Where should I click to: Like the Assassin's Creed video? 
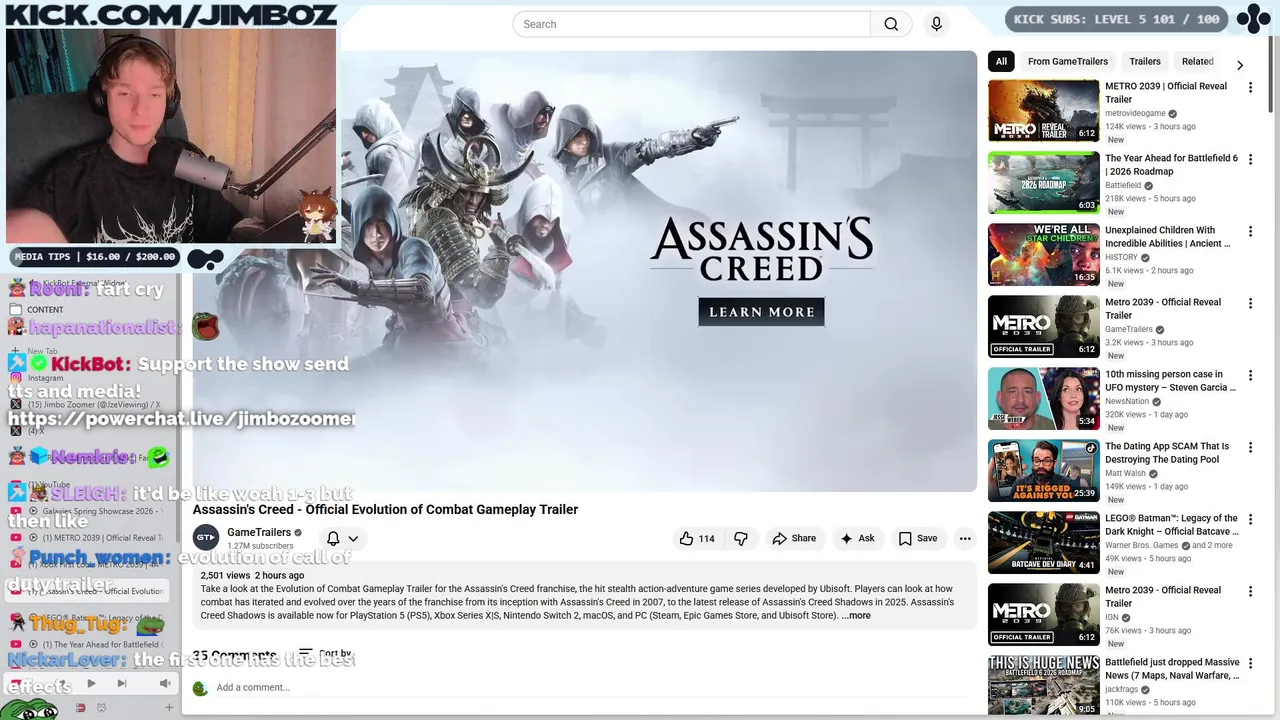point(697,538)
